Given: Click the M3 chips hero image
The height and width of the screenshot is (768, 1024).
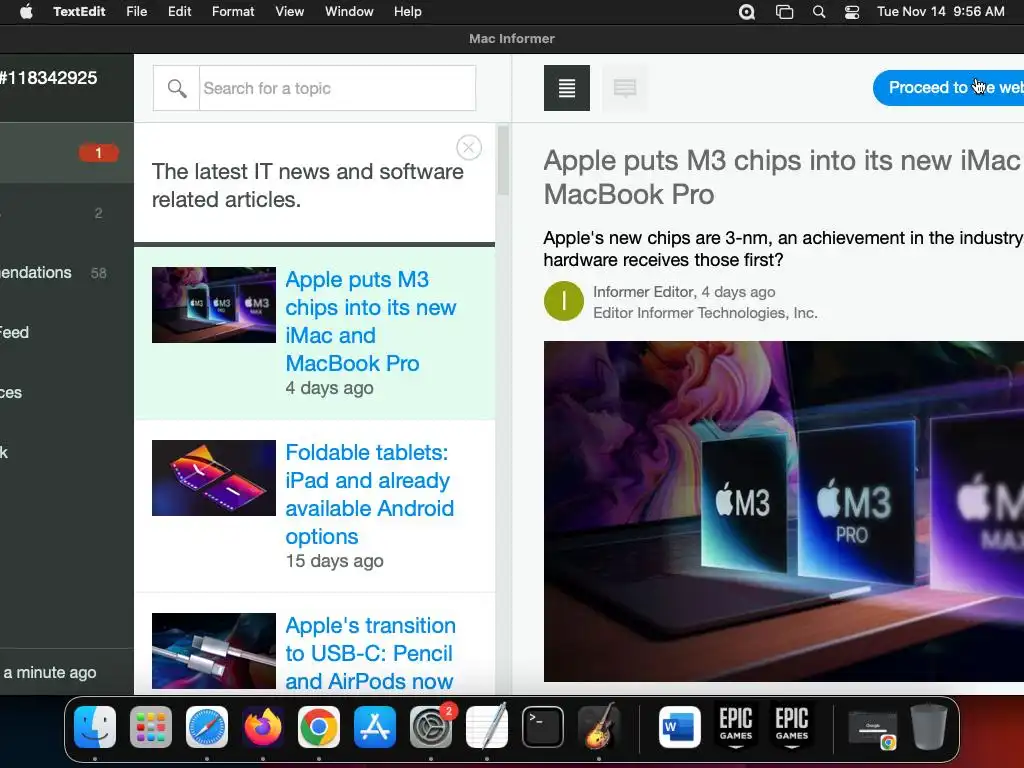Looking at the screenshot, I should tap(784, 511).
